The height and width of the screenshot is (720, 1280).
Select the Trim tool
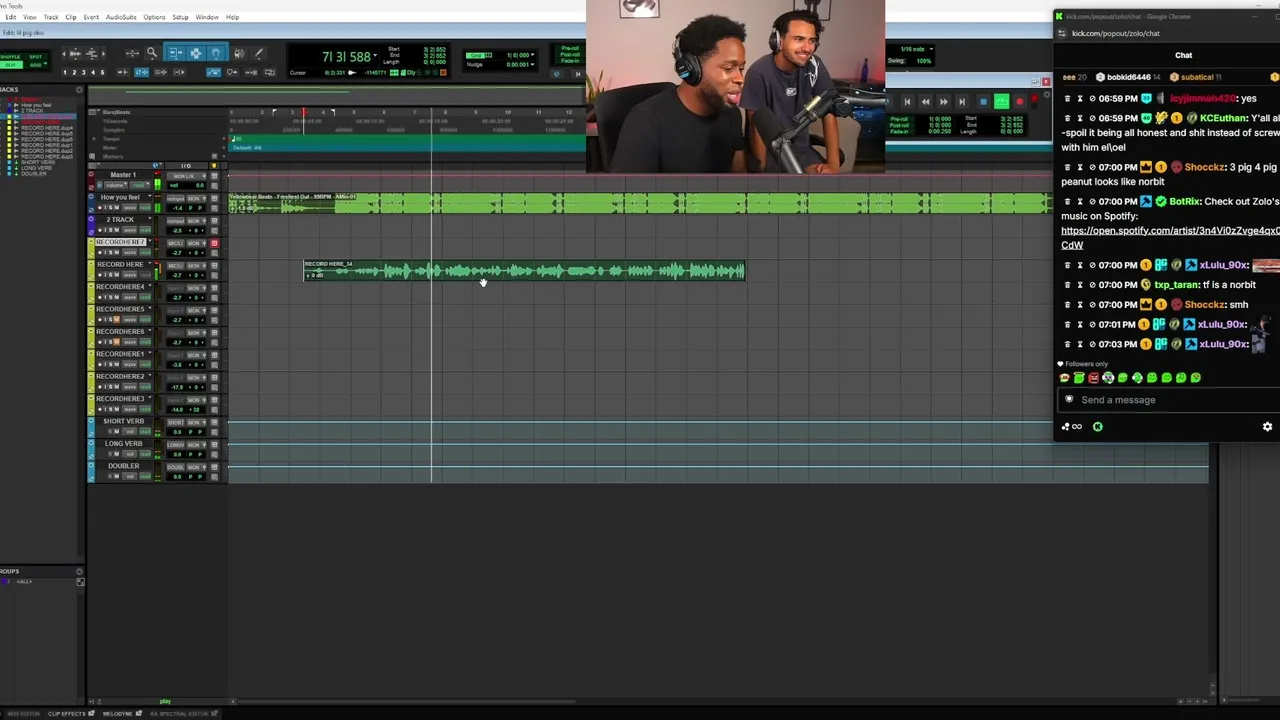tap(175, 53)
